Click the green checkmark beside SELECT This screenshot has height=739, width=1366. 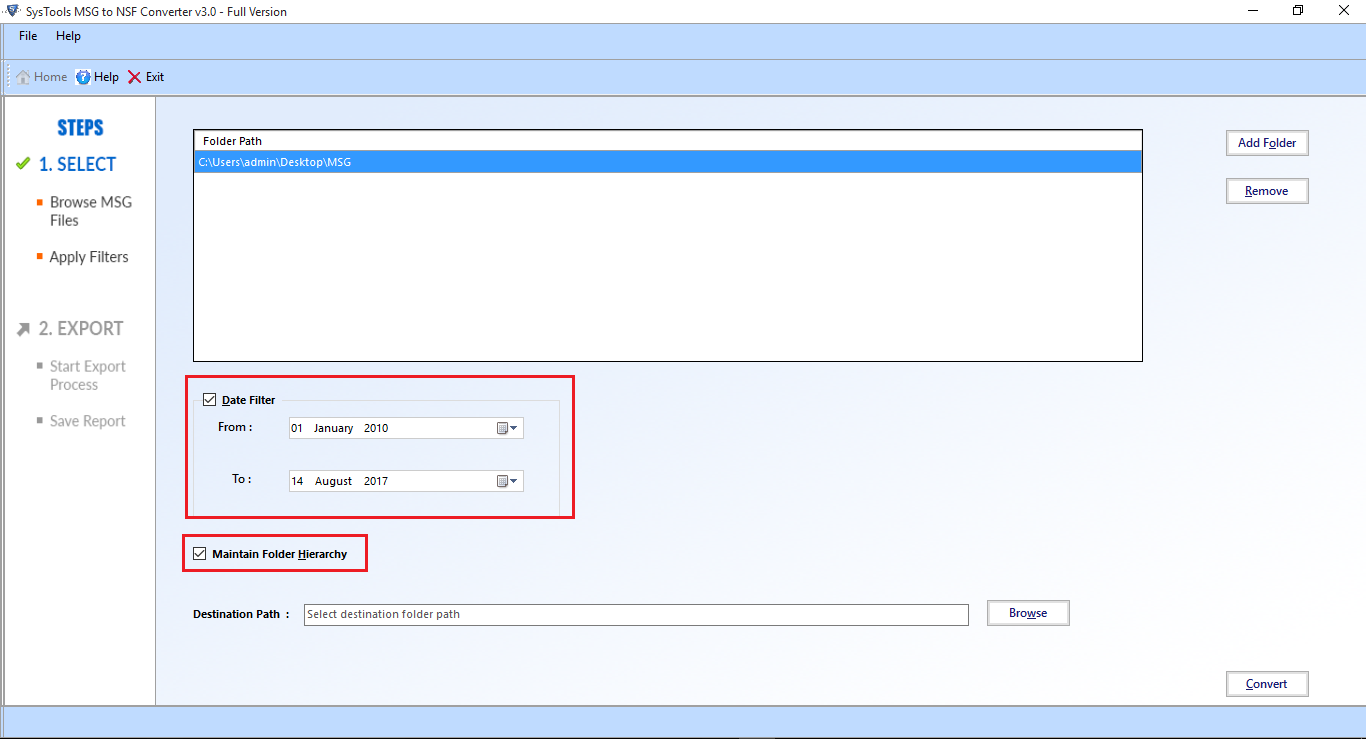23,163
